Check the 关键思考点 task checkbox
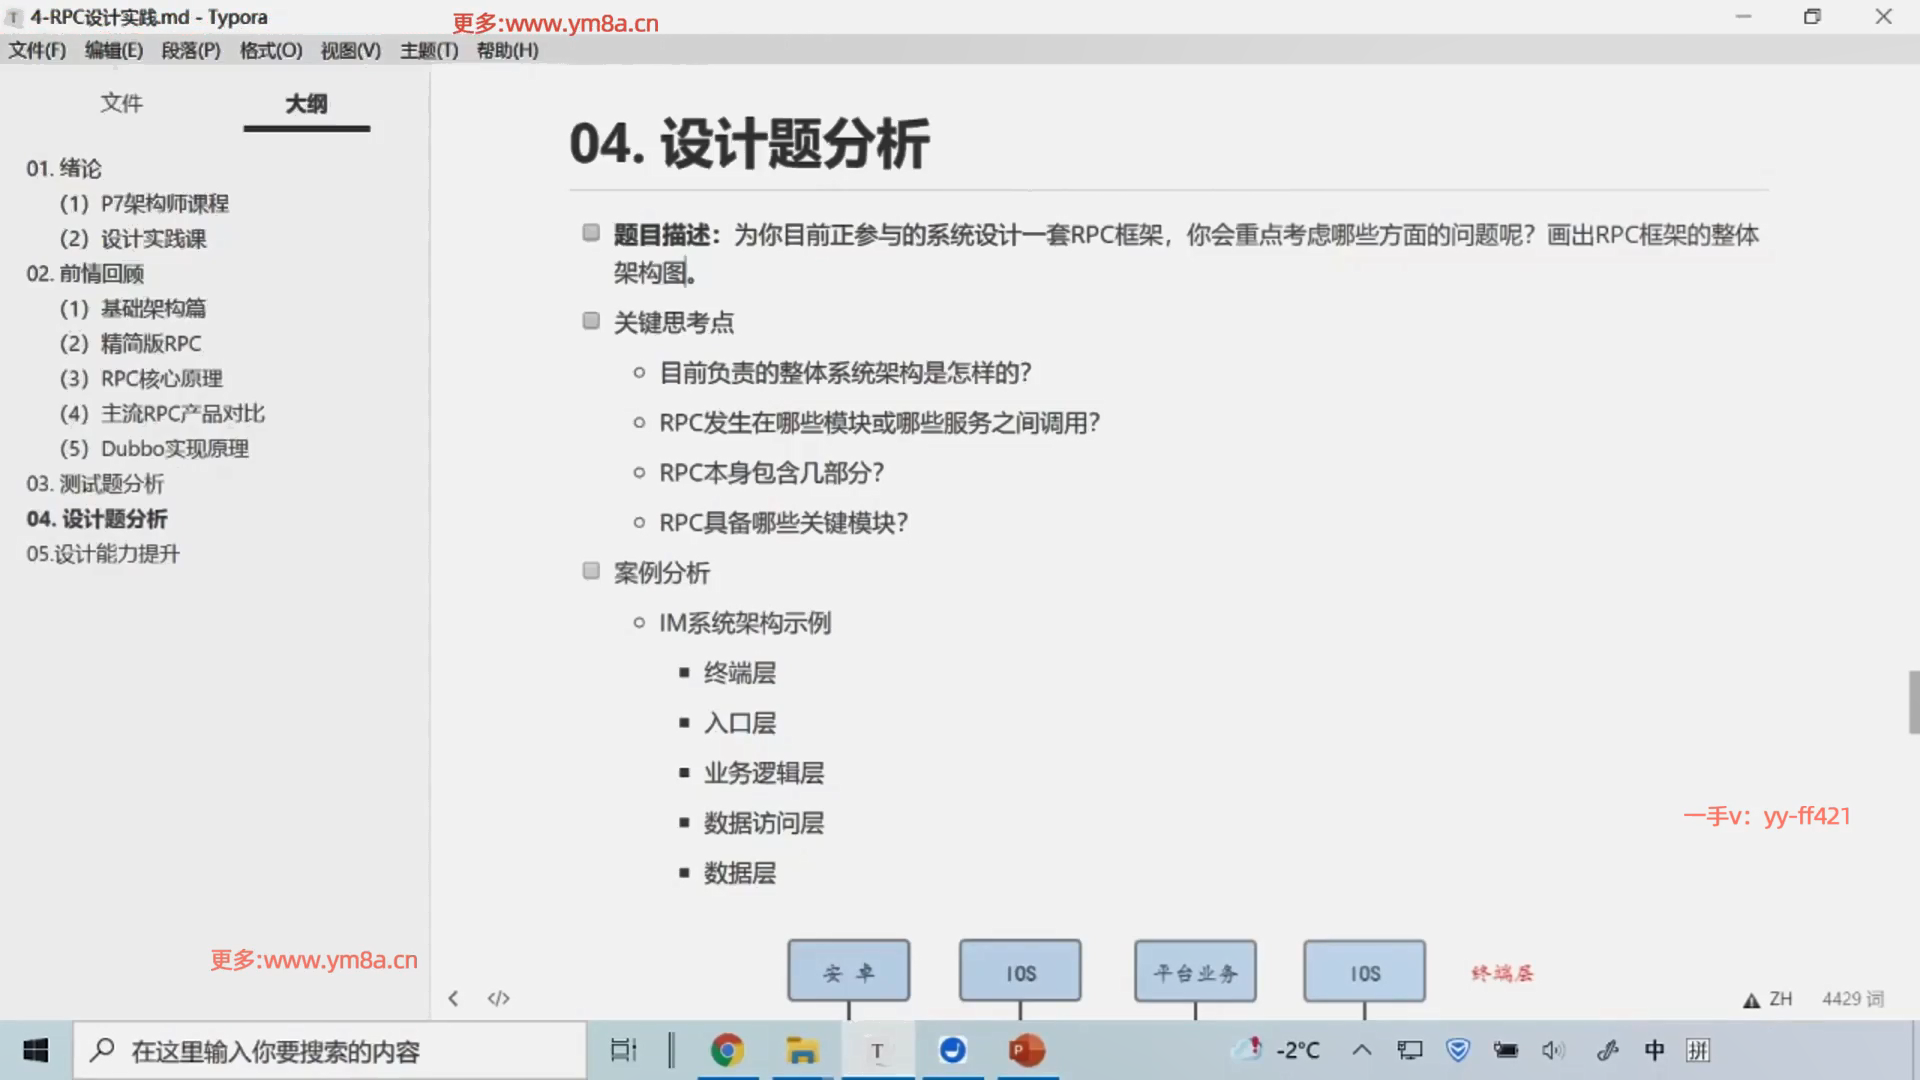Image resolution: width=1920 pixels, height=1080 pixels. point(591,321)
